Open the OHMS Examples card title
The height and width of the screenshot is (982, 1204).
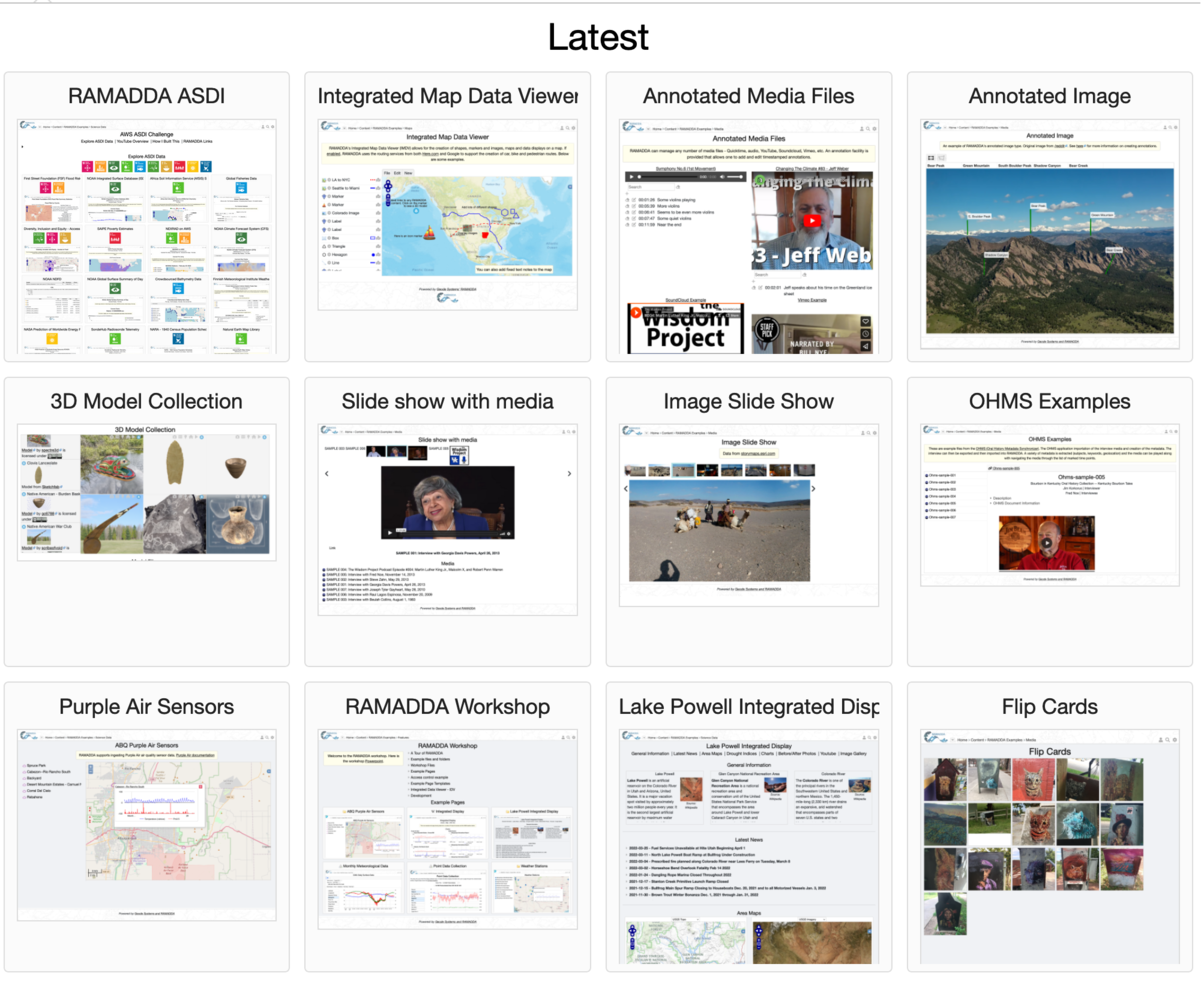tap(1049, 401)
